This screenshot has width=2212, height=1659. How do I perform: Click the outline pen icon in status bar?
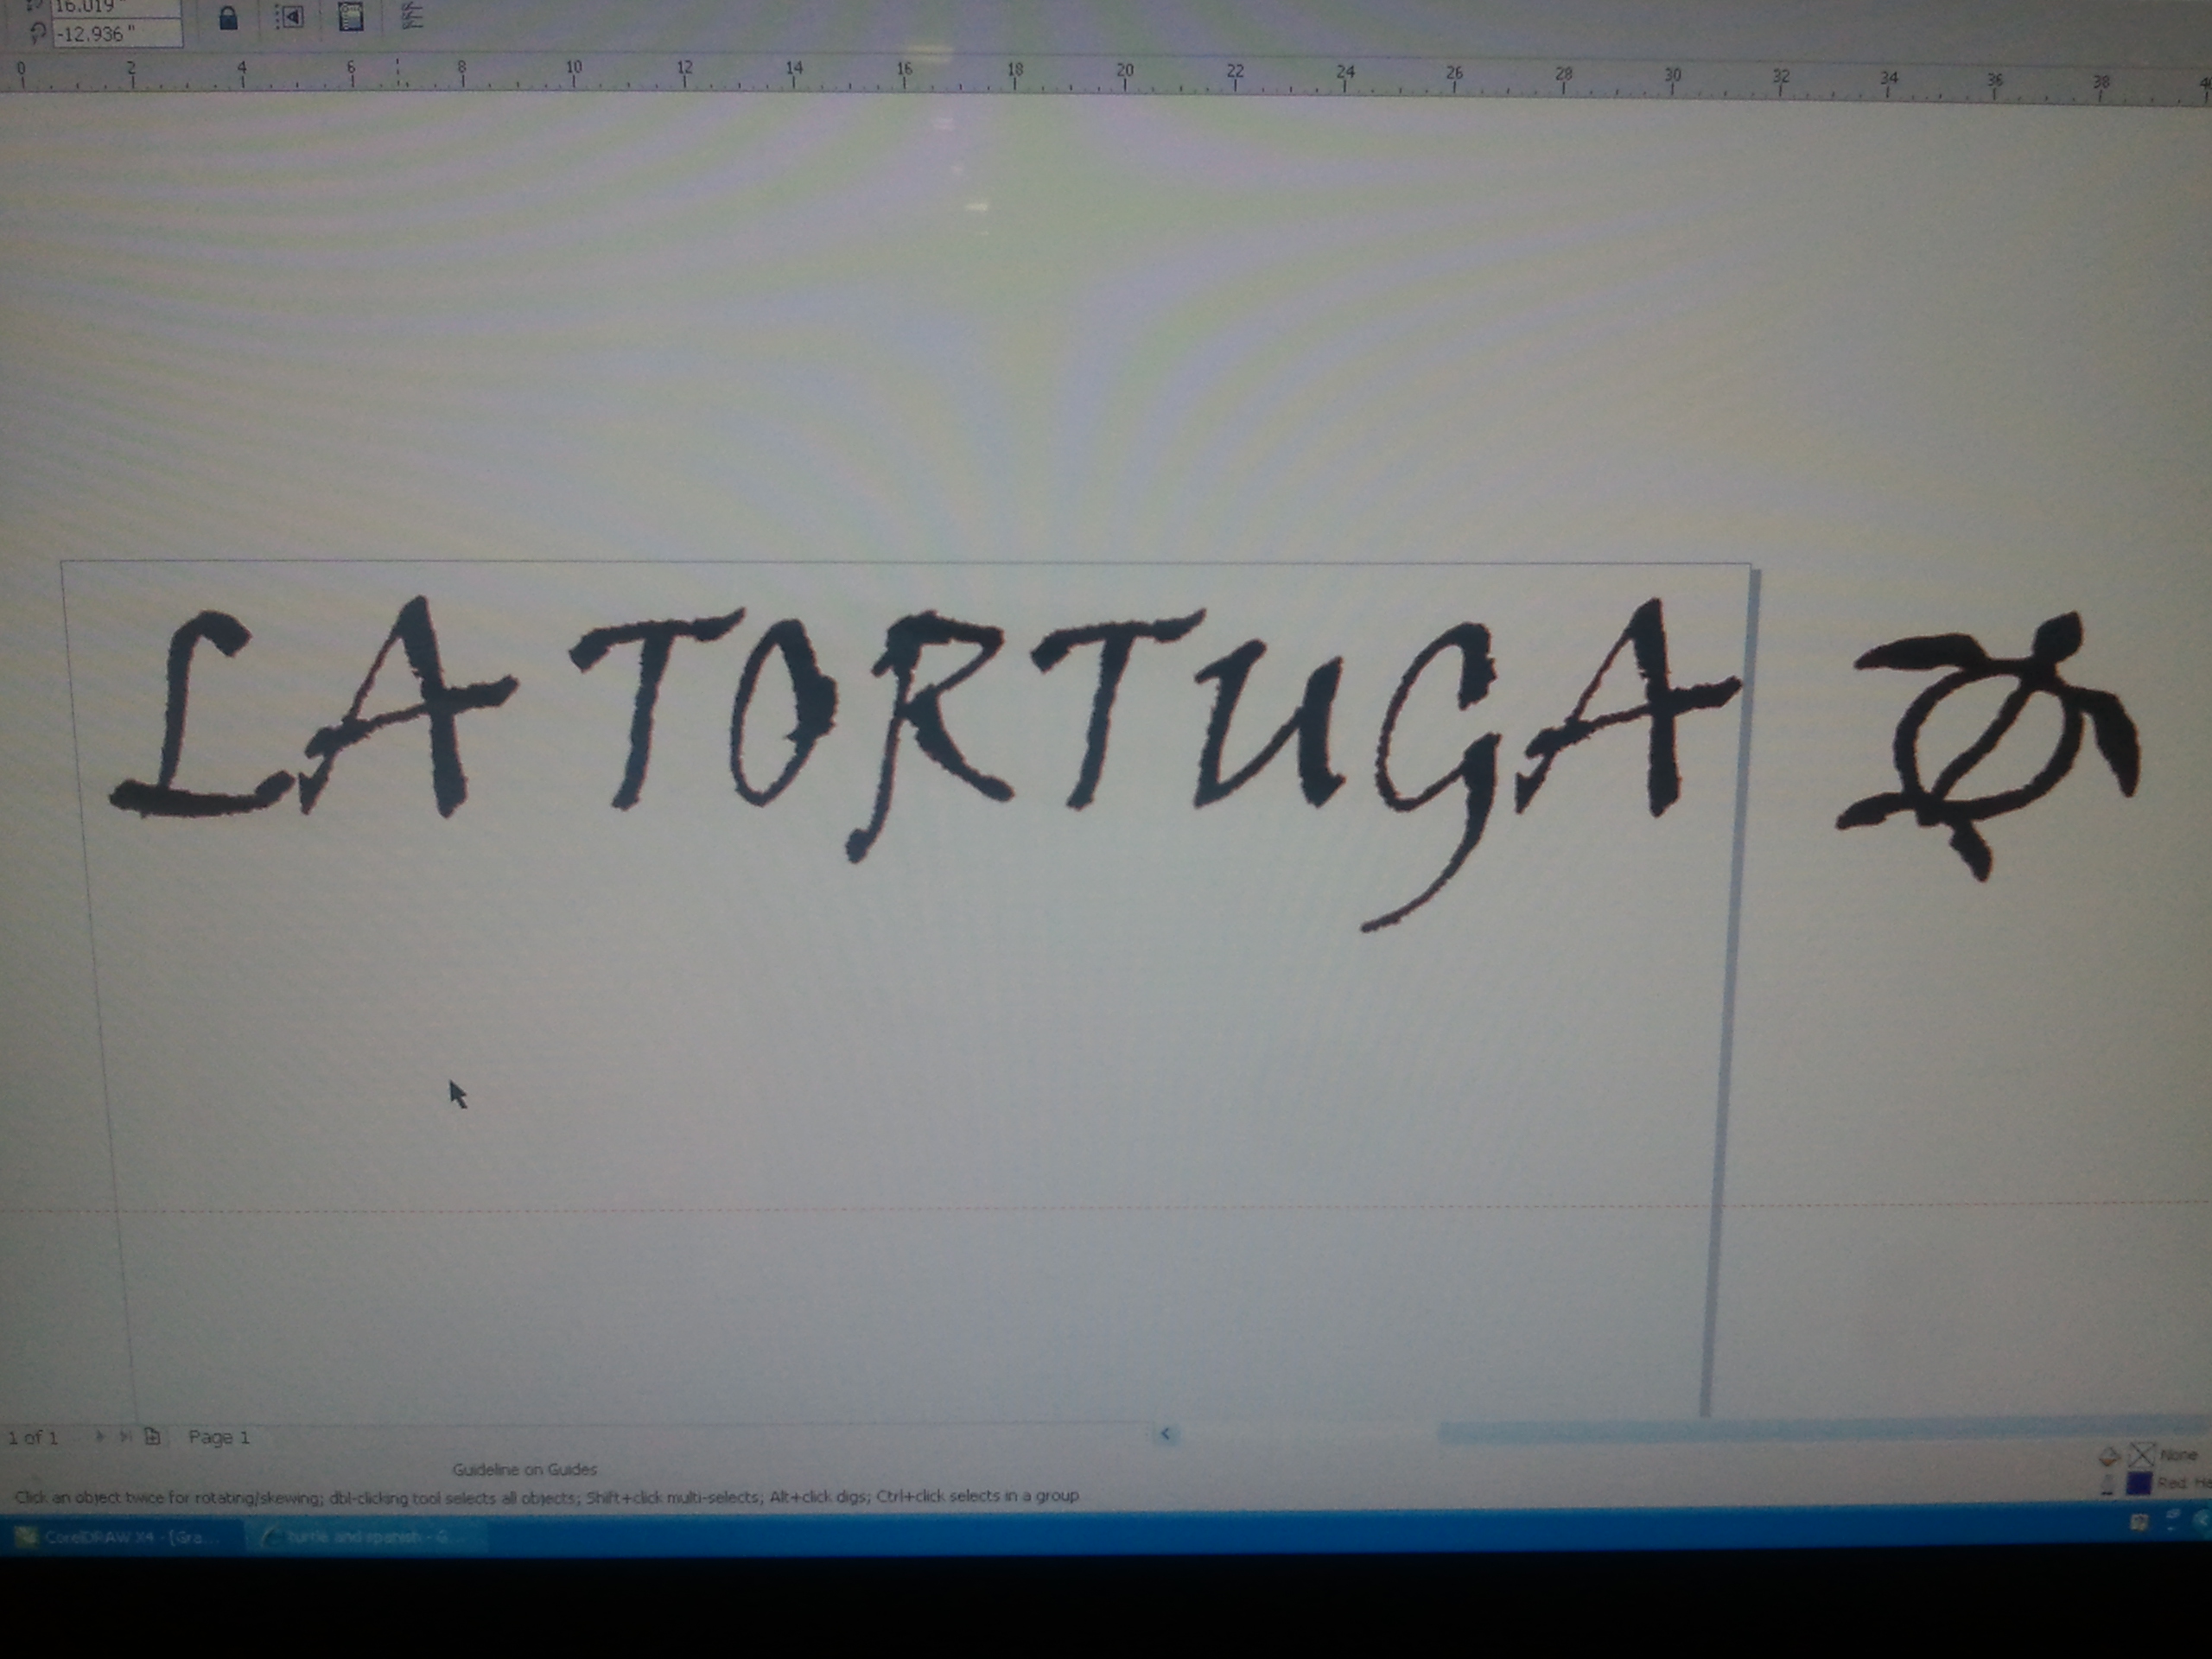[2108, 1484]
